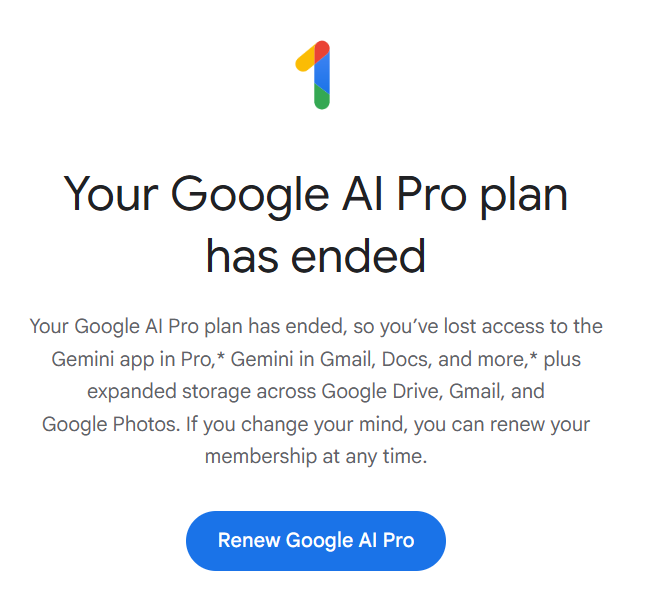
Task: Click the red top of the logo
Action: (x=322, y=51)
